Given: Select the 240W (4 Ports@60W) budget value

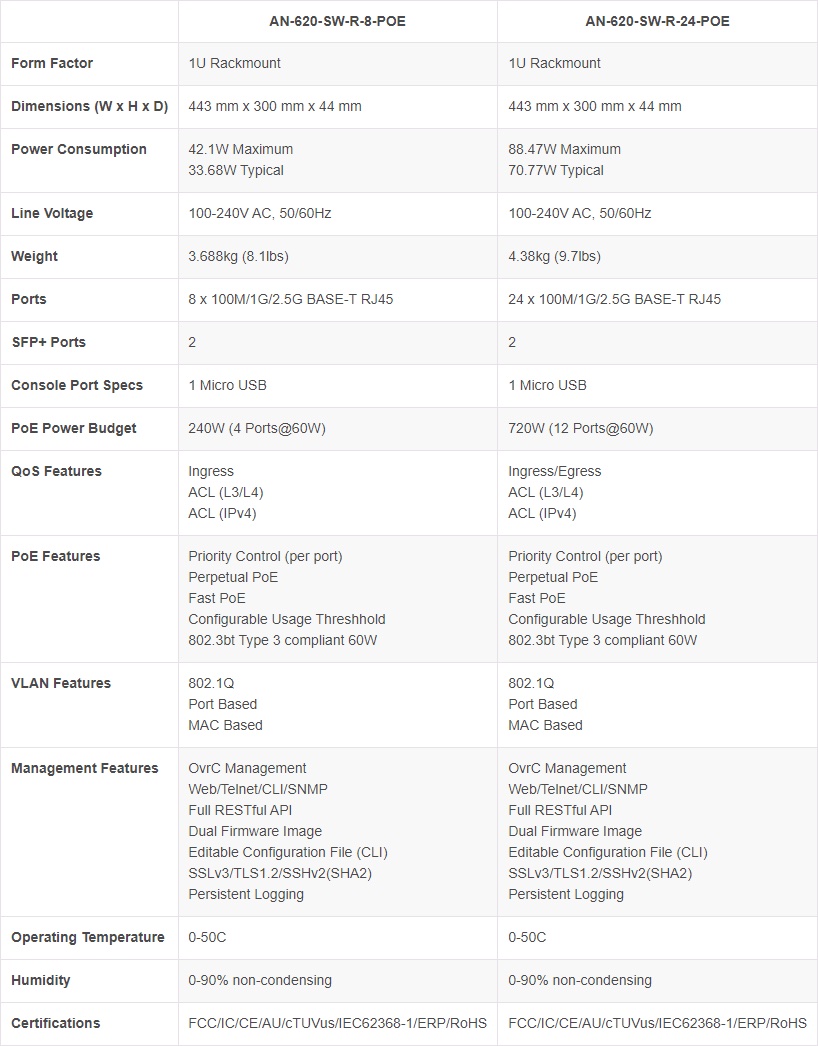Looking at the screenshot, I should pyautogui.click(x=257, y=428).
